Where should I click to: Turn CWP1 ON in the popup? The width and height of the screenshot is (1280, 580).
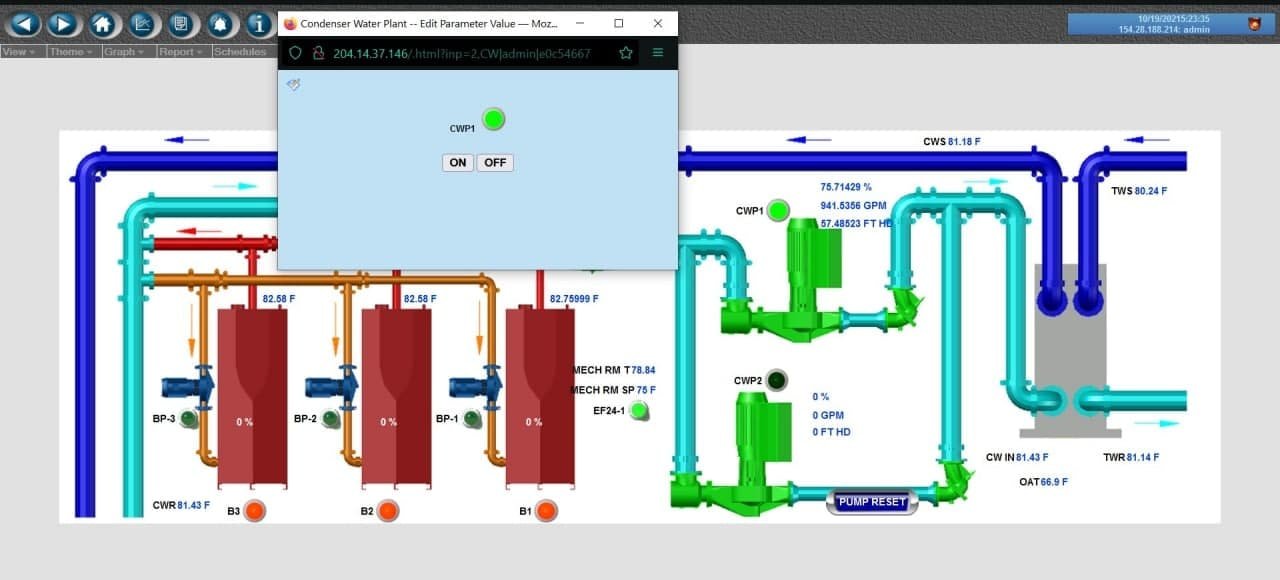(x=457, y=163)
